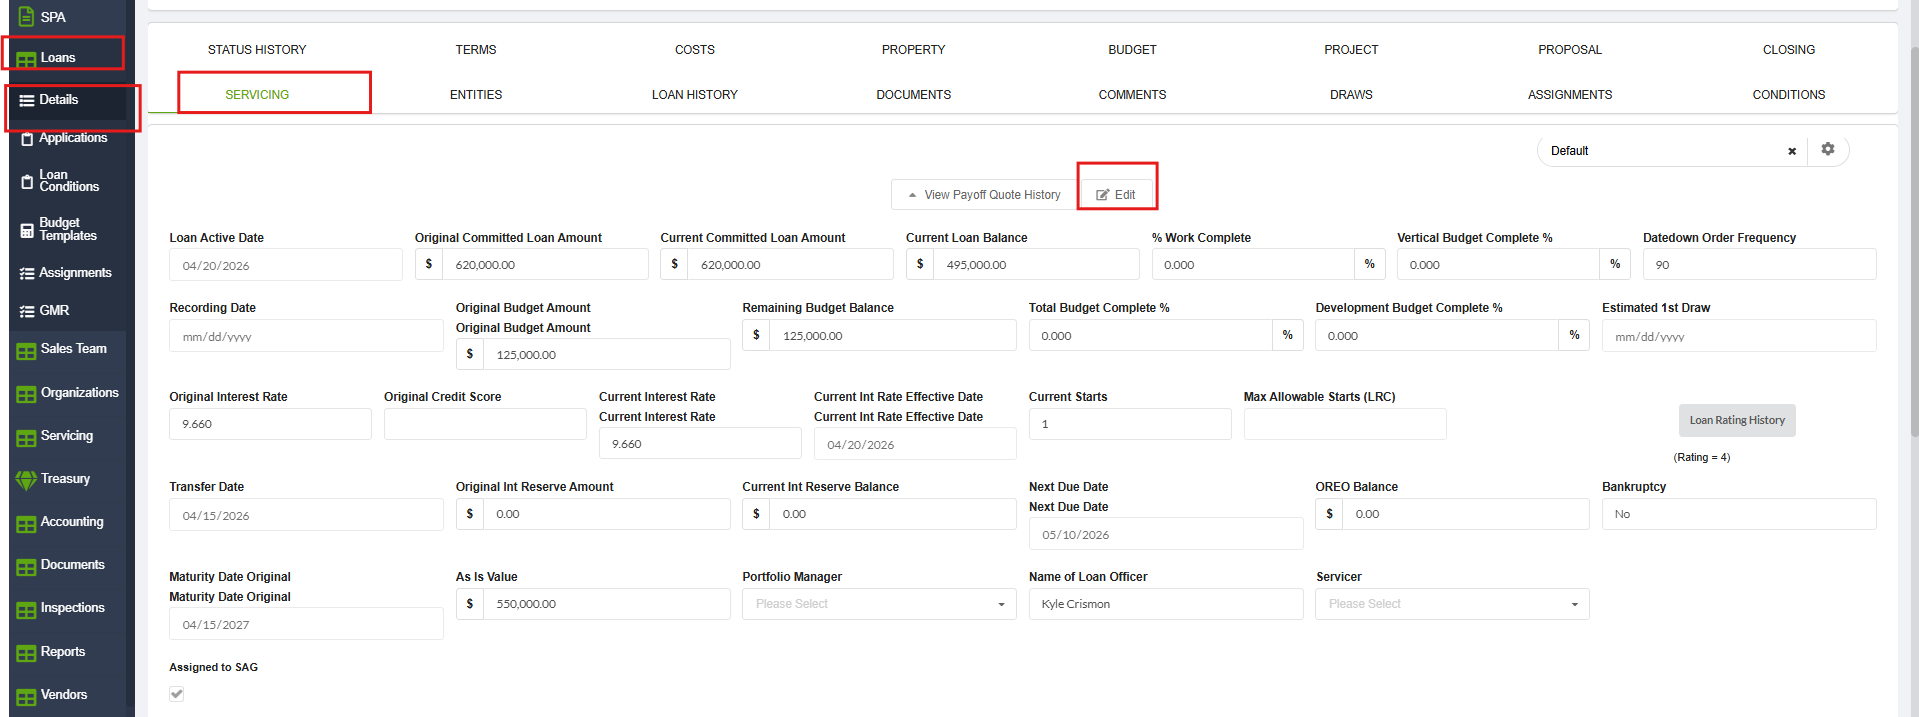The height and width of the screenshot is (717, 1919).
Task: Open the Closing tab
Action: tap(1789, 50)
